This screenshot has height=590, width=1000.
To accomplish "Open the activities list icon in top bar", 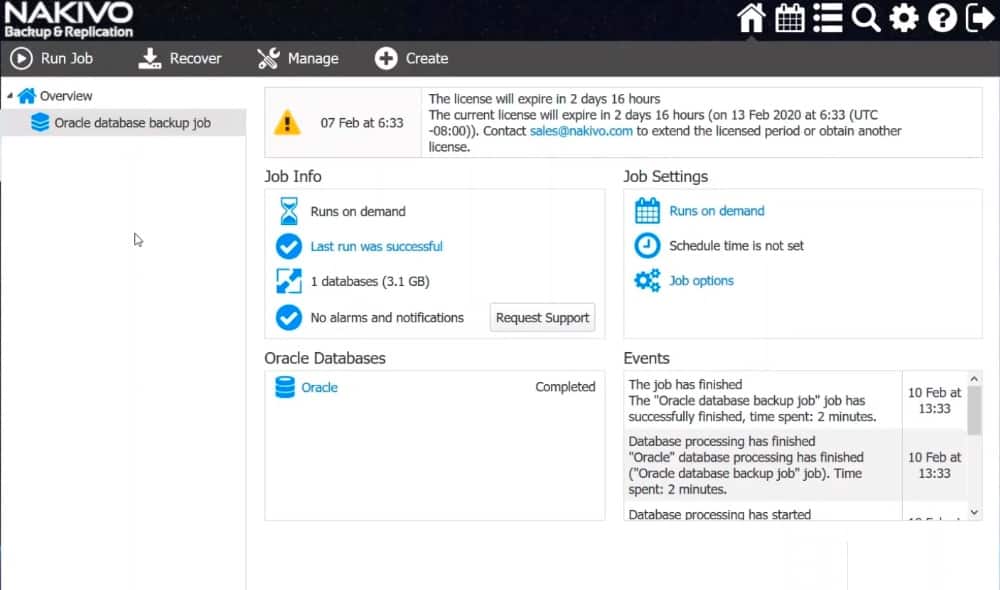I will tap(827, 18).
